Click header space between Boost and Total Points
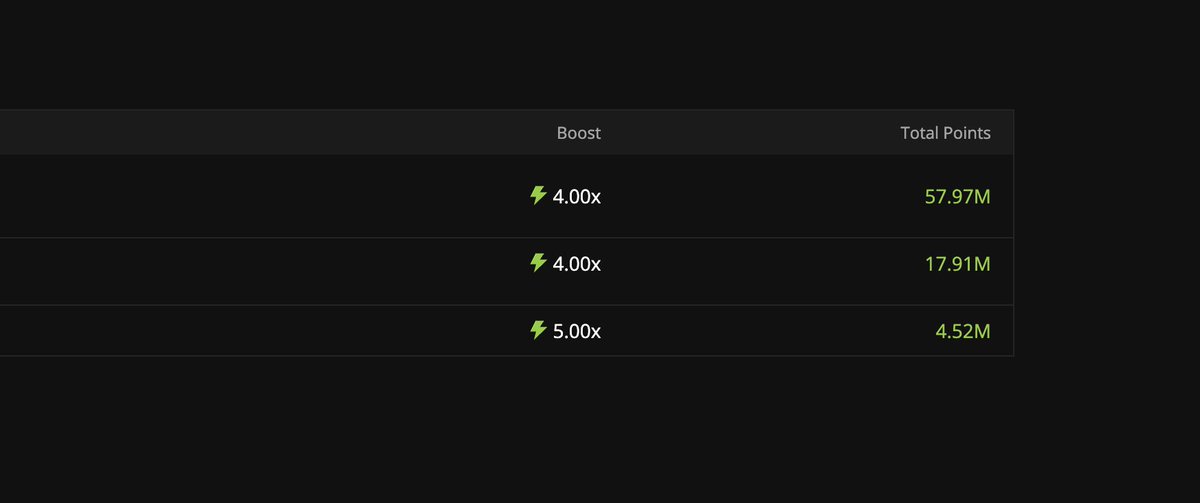Image resolution: width=1200 pixels, height=503 pixels. 750,133
